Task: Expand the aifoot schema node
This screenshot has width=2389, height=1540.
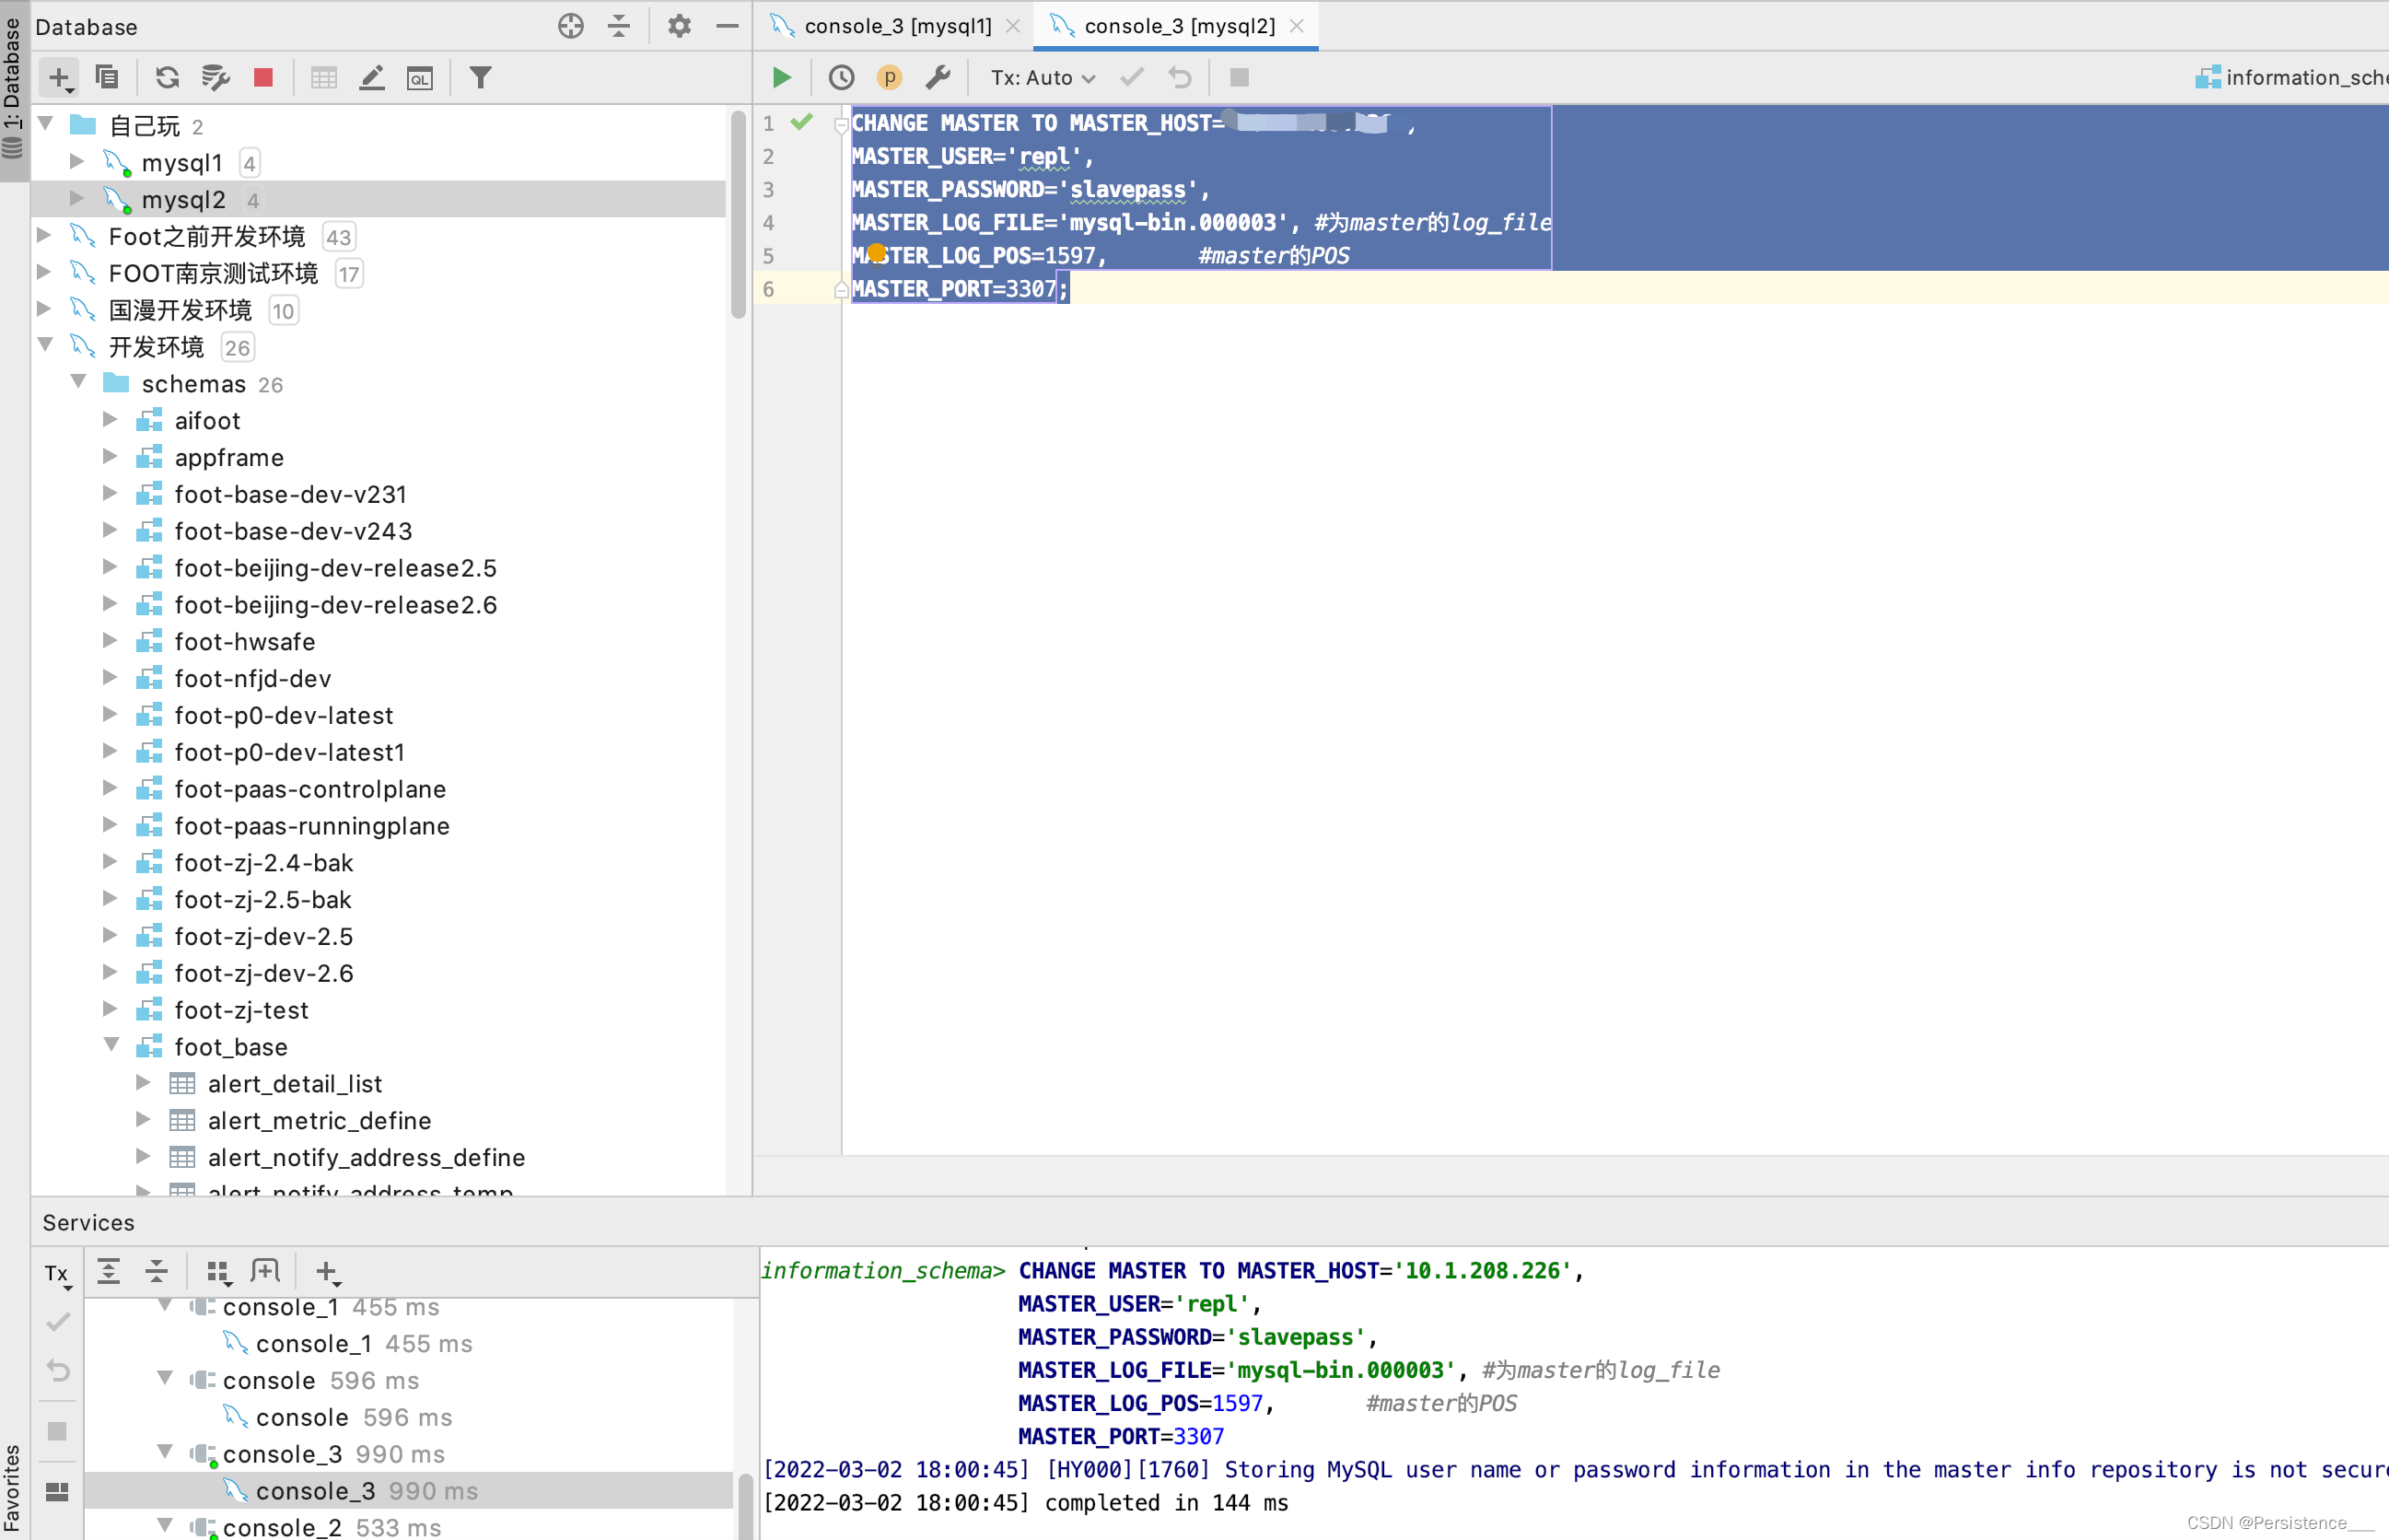Action: [x=111, y=420]
